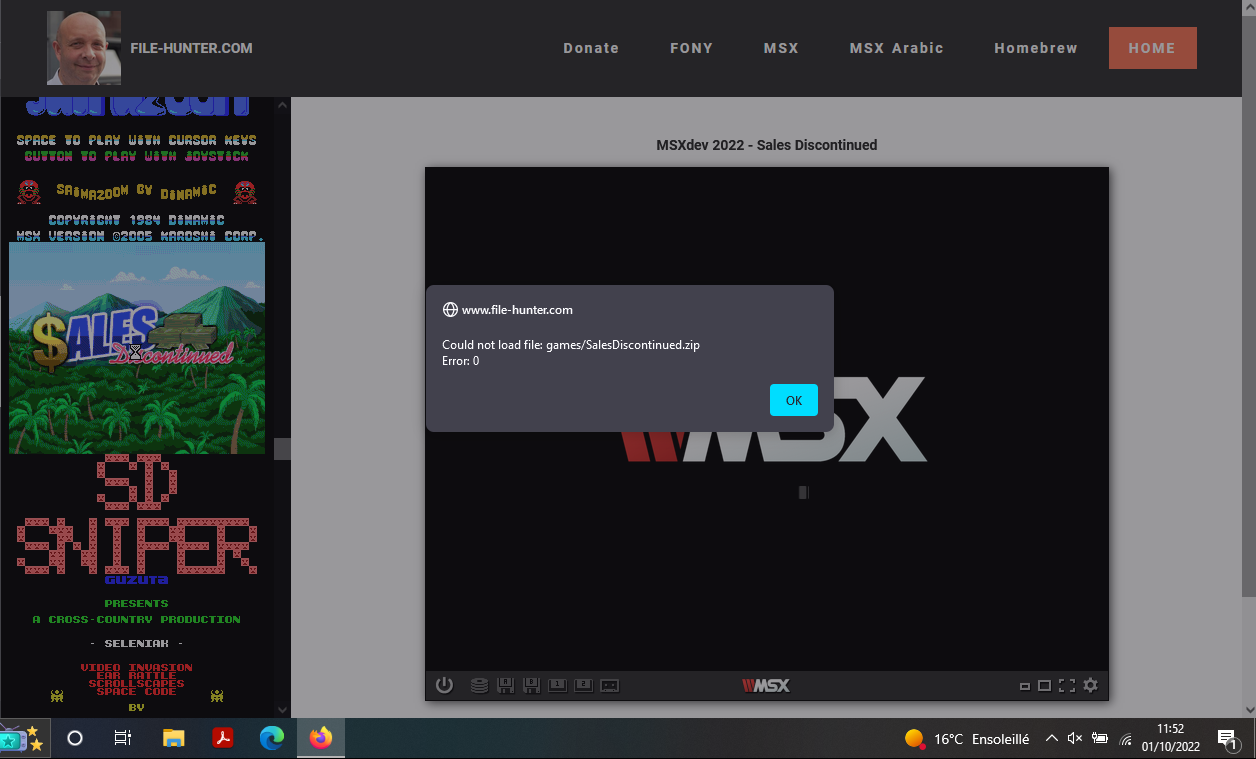Viewport: 1256px width, 759px height.
Task: Open the FONY menu item
Action: click(691, 48)
